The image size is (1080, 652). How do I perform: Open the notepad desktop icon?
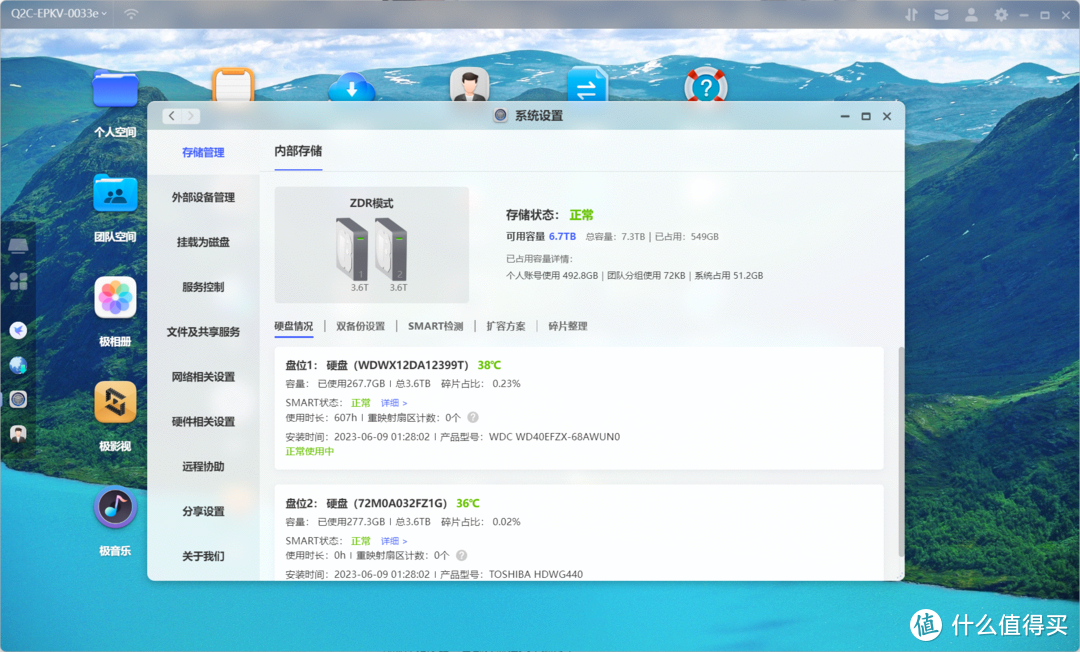point(233,85)
